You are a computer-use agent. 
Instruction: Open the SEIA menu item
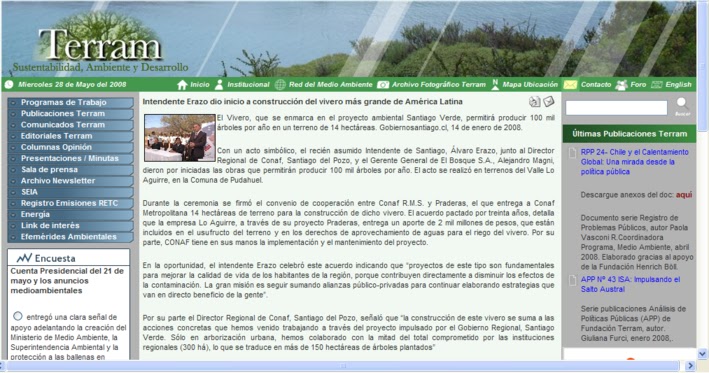pos(71,192)
